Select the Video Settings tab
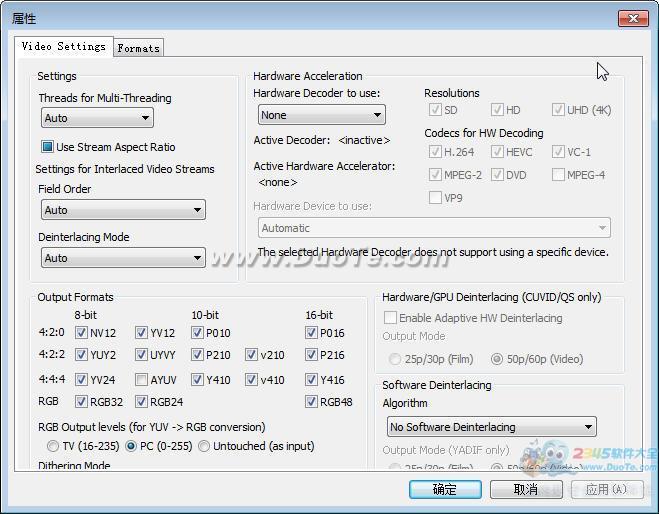659x514 pixels. (x=63, y=46)
